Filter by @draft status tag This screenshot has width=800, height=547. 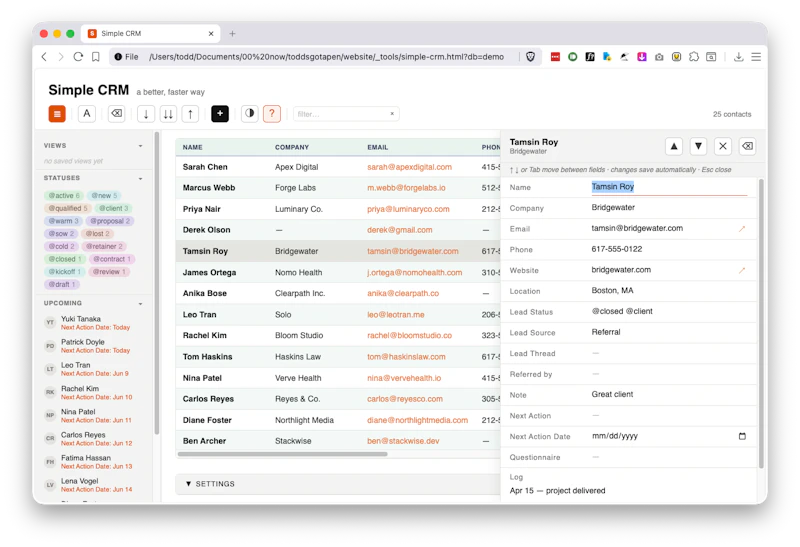(61, 285)
